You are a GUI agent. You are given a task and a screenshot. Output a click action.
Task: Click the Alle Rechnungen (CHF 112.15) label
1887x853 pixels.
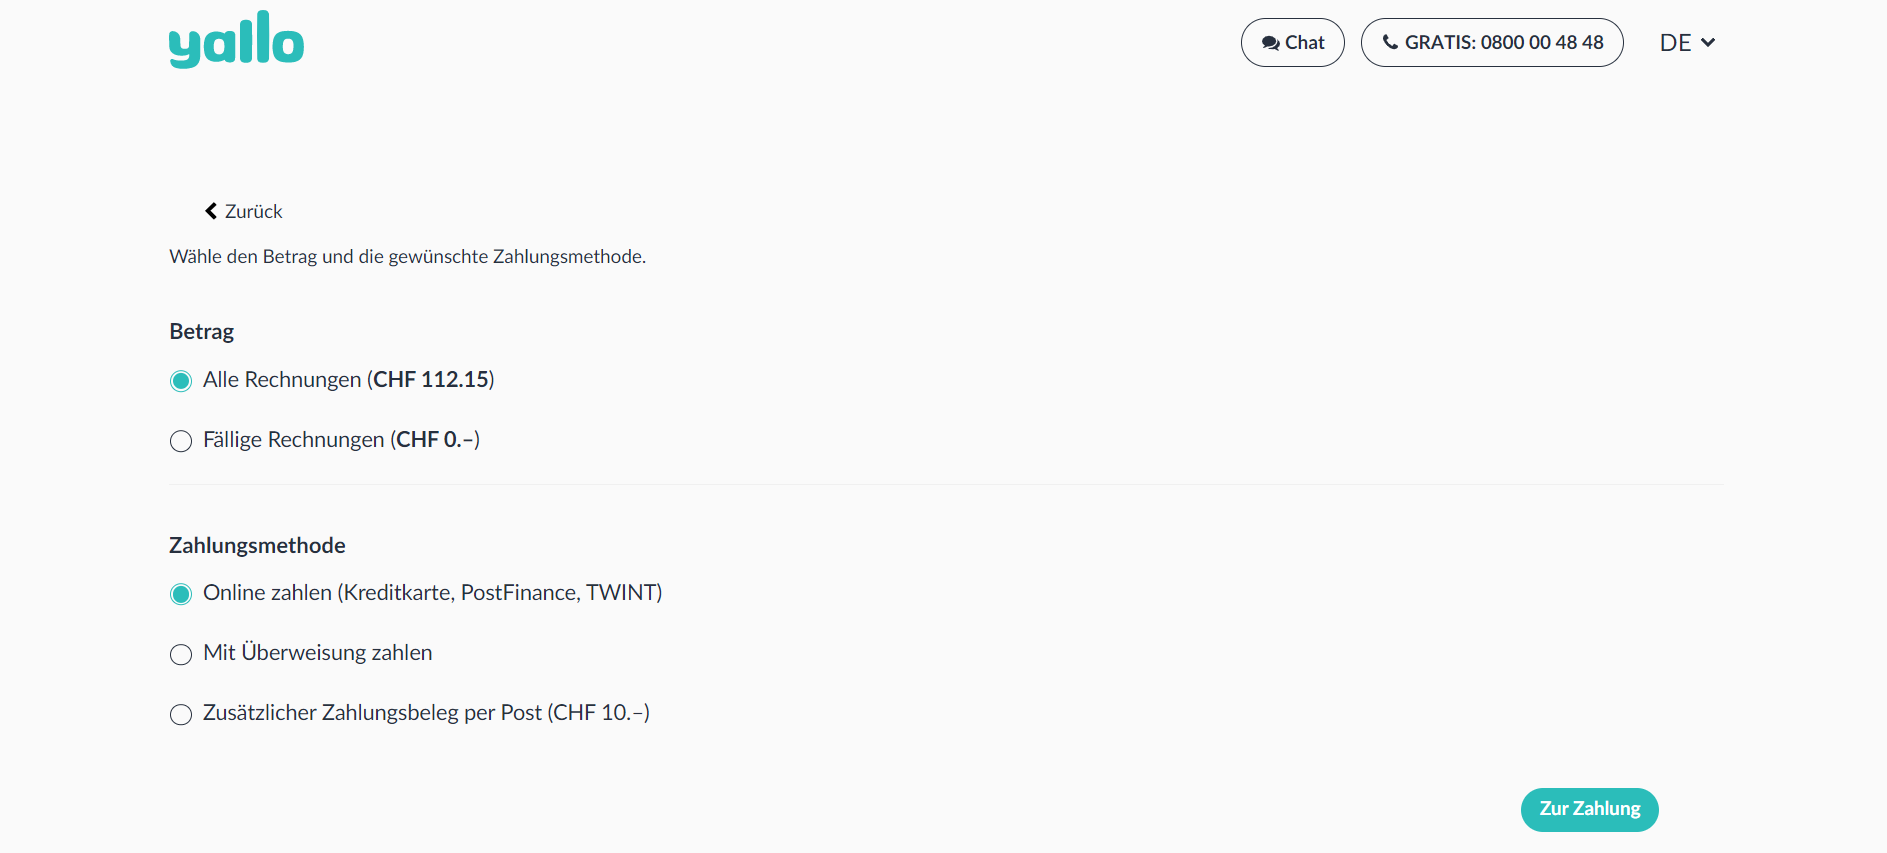(x=348, y=380)
